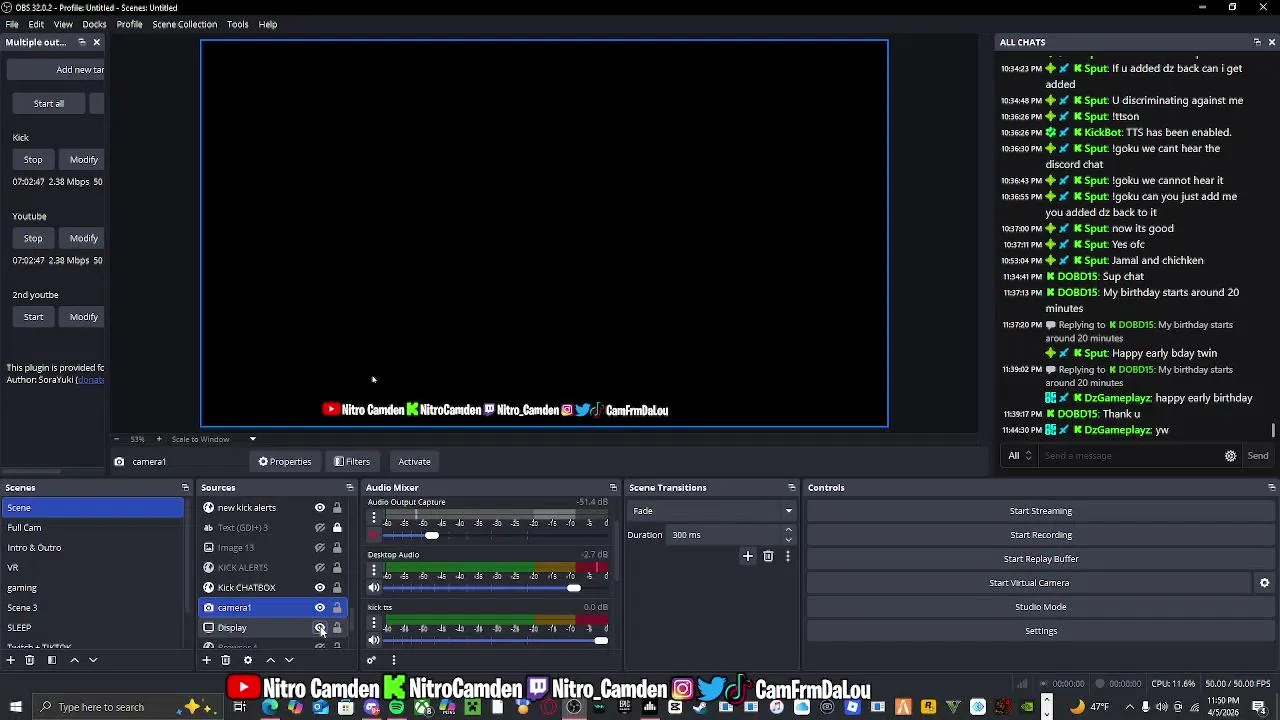Increase transition duration stepper
The image size is (1280, 720).
(x=788, y=530)
